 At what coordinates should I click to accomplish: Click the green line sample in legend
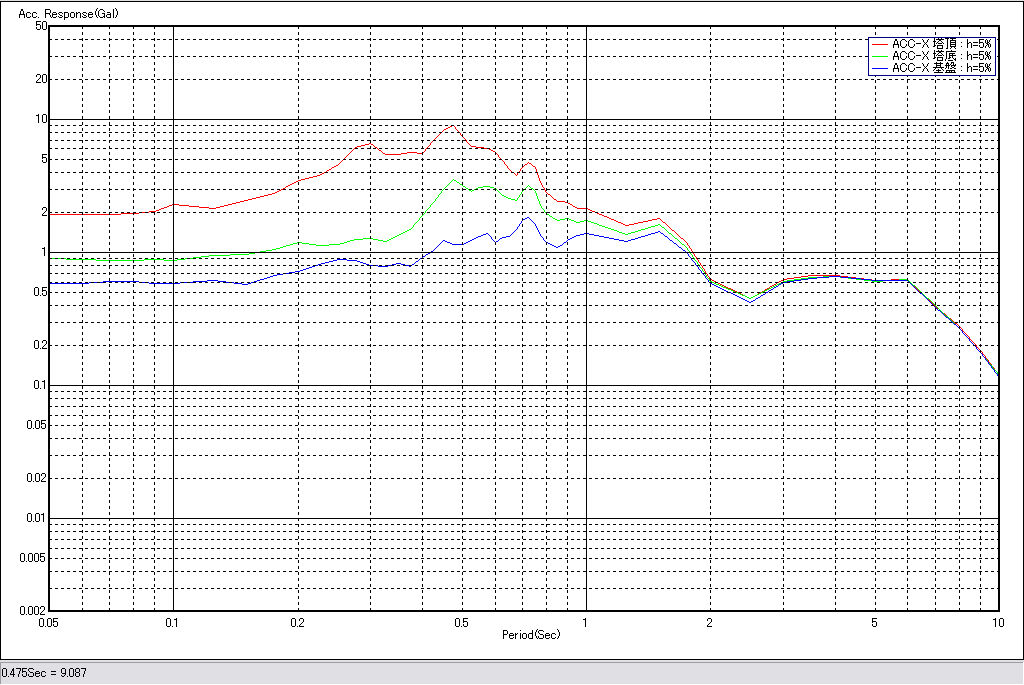[x=879, y=56]
